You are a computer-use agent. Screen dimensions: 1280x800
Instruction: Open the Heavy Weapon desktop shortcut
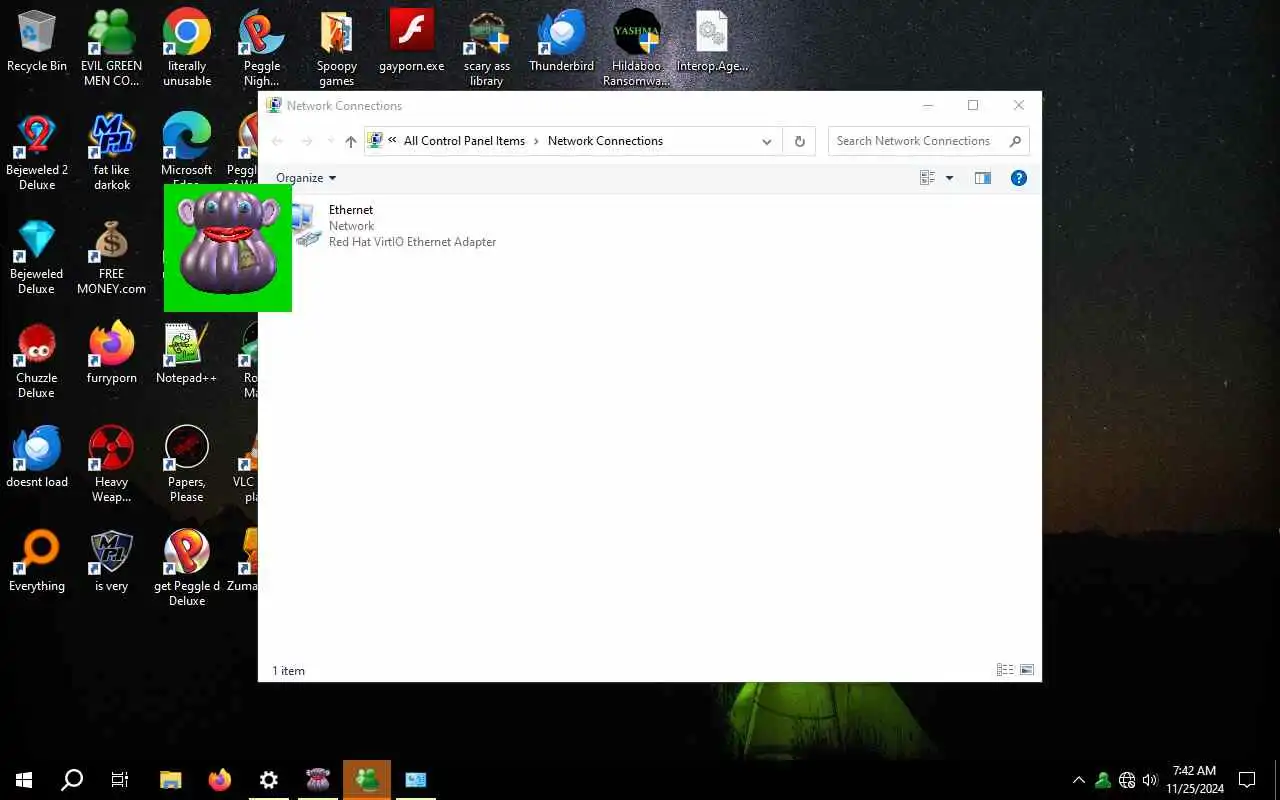coord(112,465)
